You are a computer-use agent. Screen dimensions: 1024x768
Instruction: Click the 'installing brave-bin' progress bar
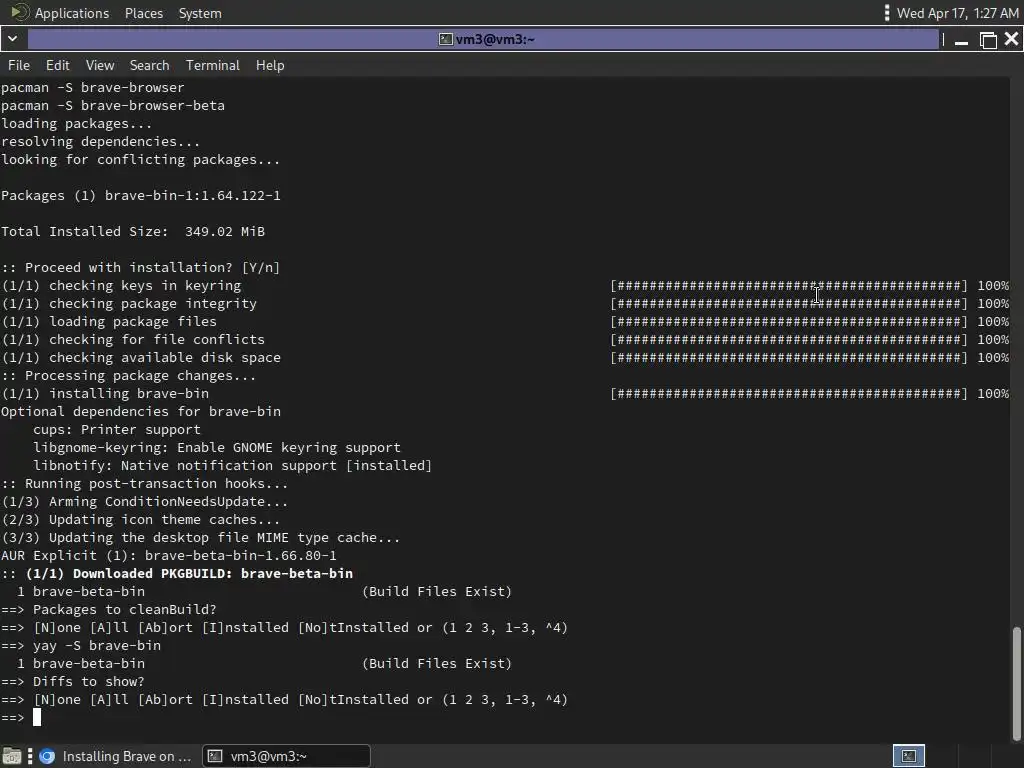pos(789,394)
